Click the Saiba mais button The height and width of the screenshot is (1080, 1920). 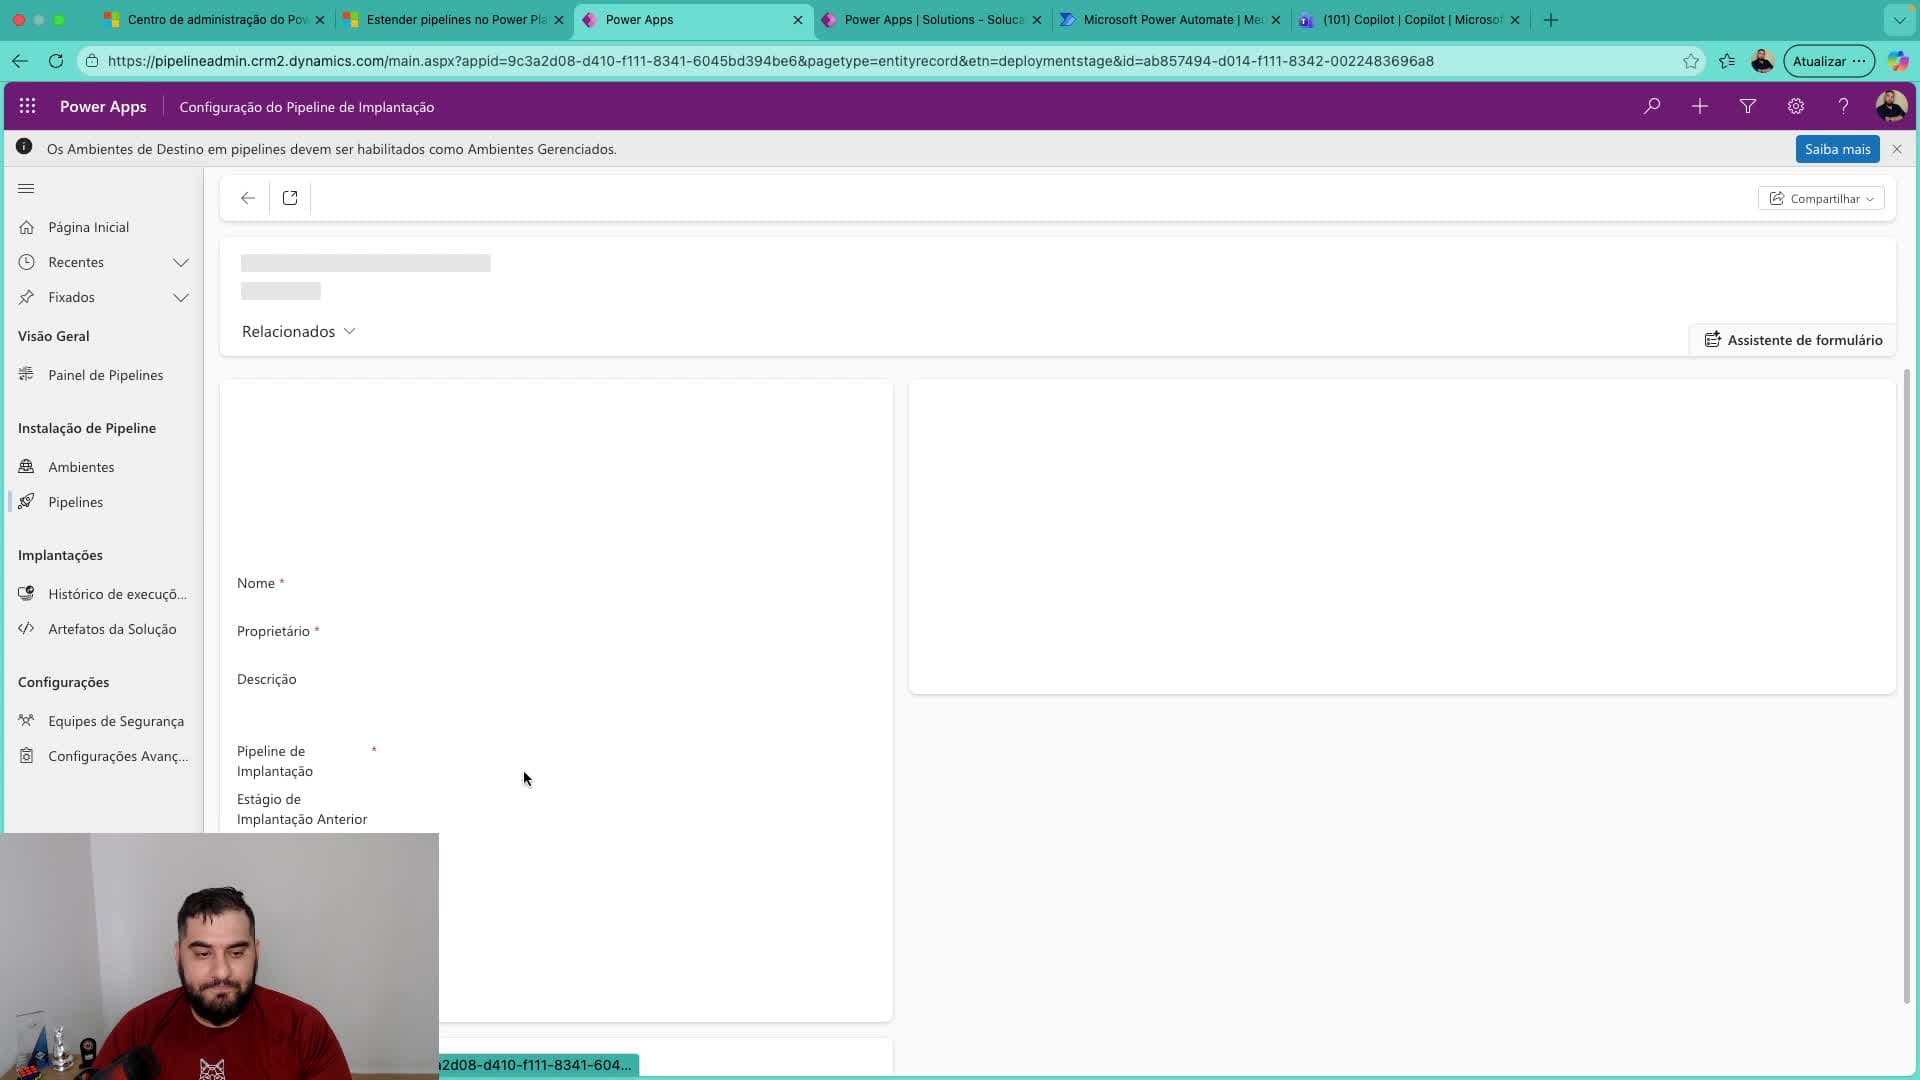pyautogui.click(x=1838, y=148)
